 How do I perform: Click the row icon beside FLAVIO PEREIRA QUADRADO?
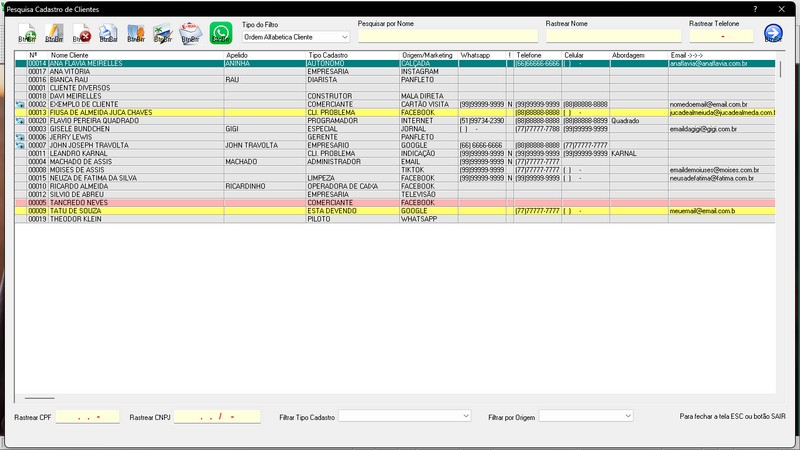(20, 121)
